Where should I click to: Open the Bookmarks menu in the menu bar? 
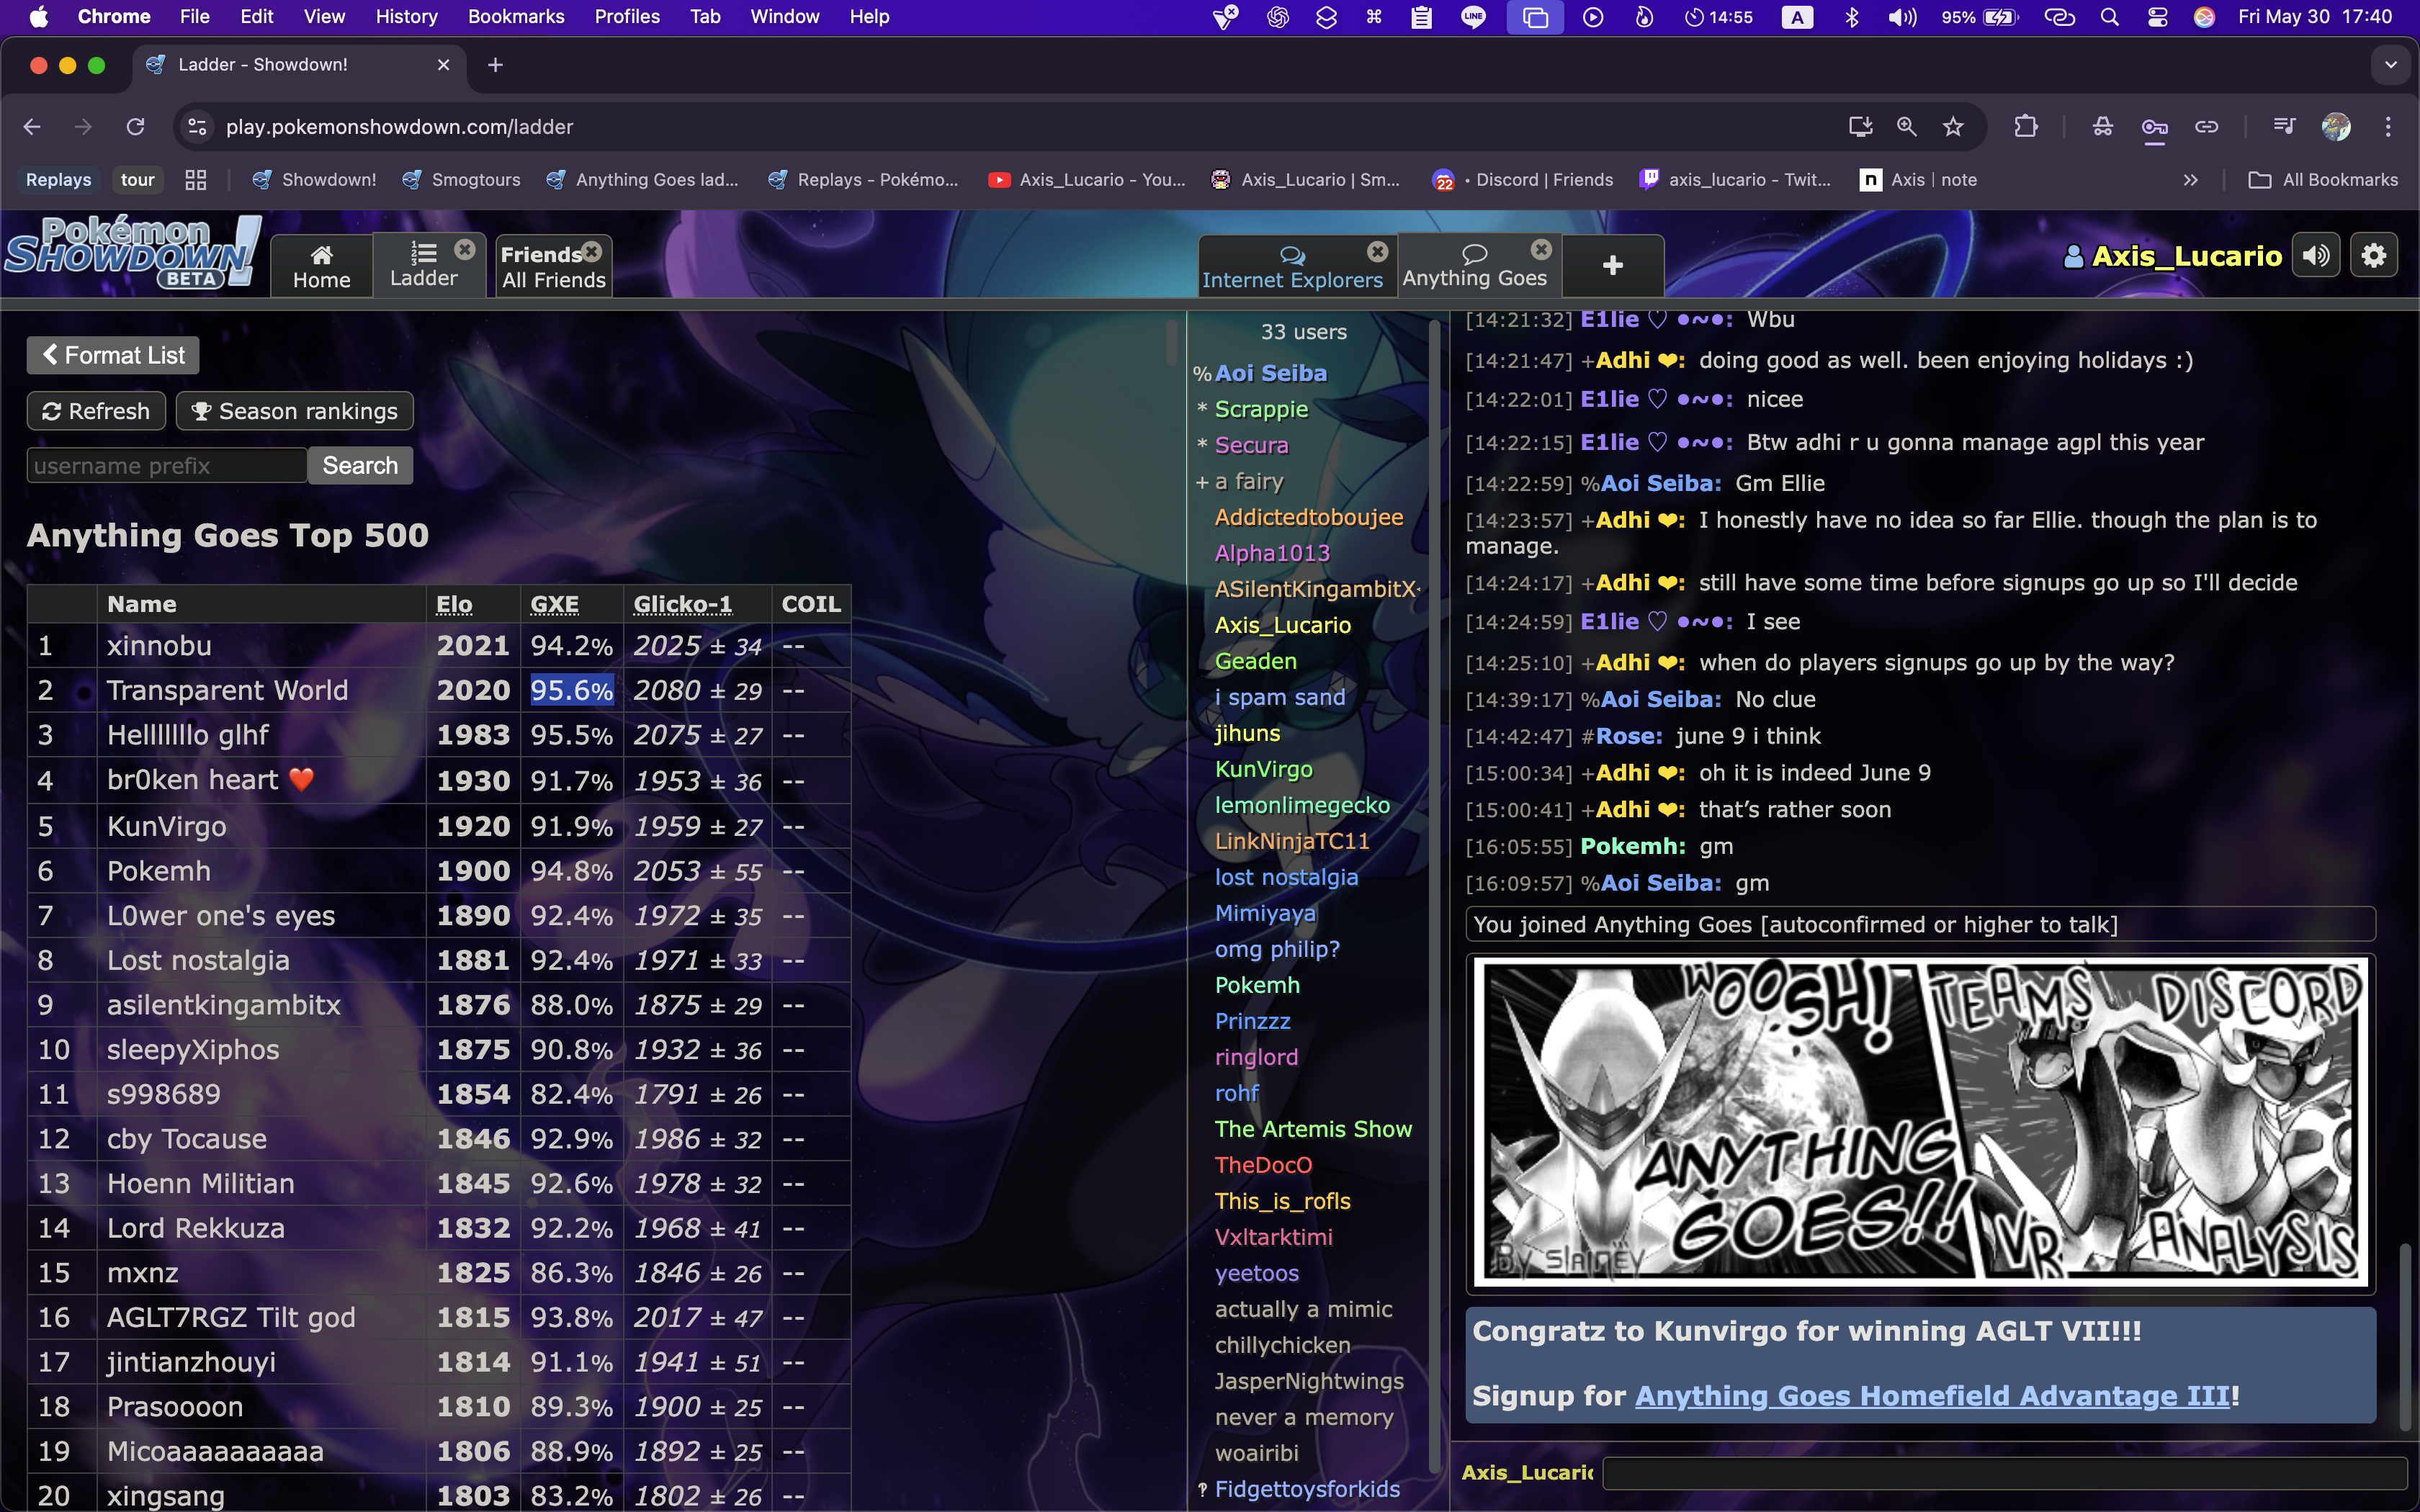[516, 17]
